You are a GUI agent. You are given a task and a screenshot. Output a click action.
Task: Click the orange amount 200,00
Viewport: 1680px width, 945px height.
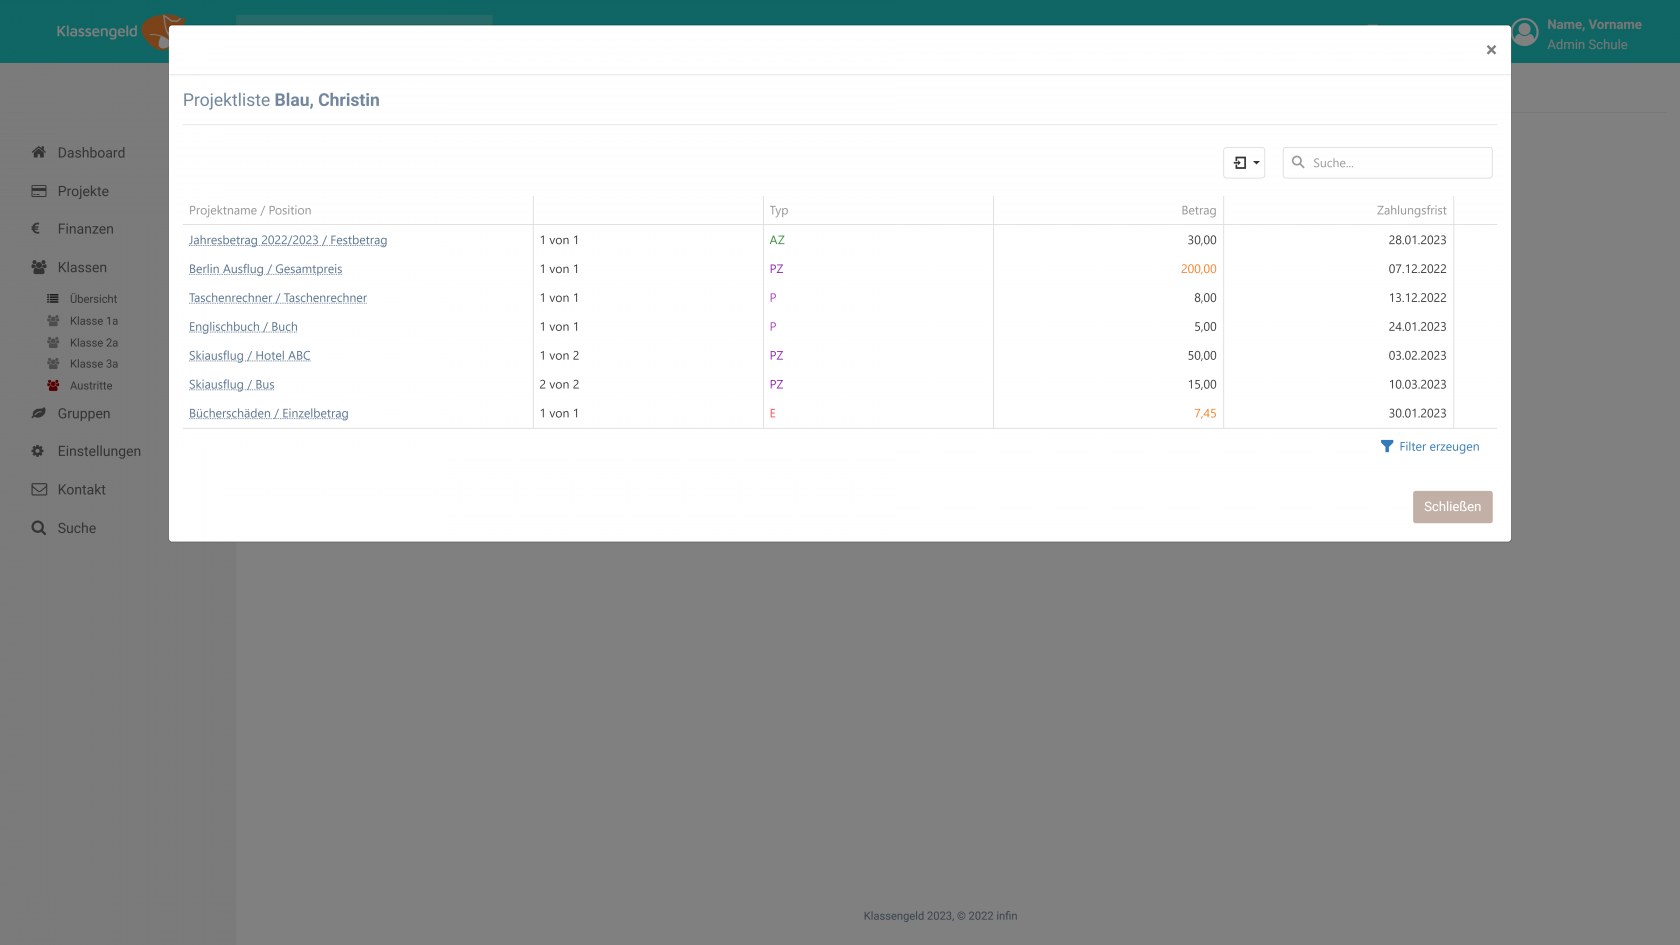[1198, 269]
